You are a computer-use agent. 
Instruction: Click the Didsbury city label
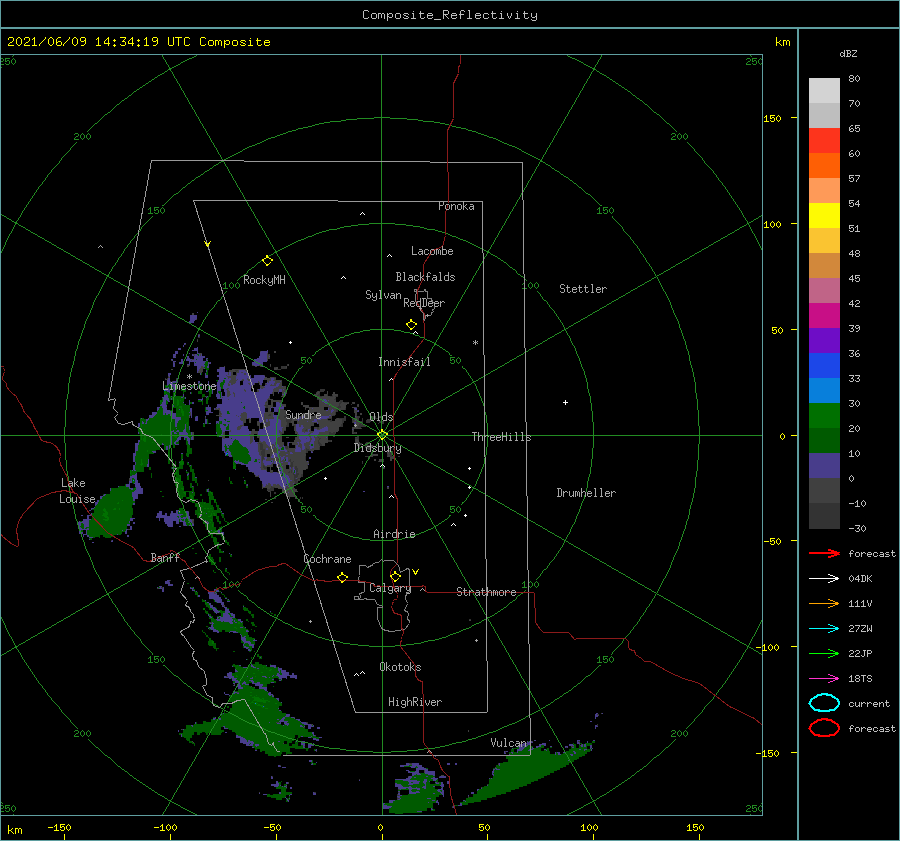coord(378,448)
